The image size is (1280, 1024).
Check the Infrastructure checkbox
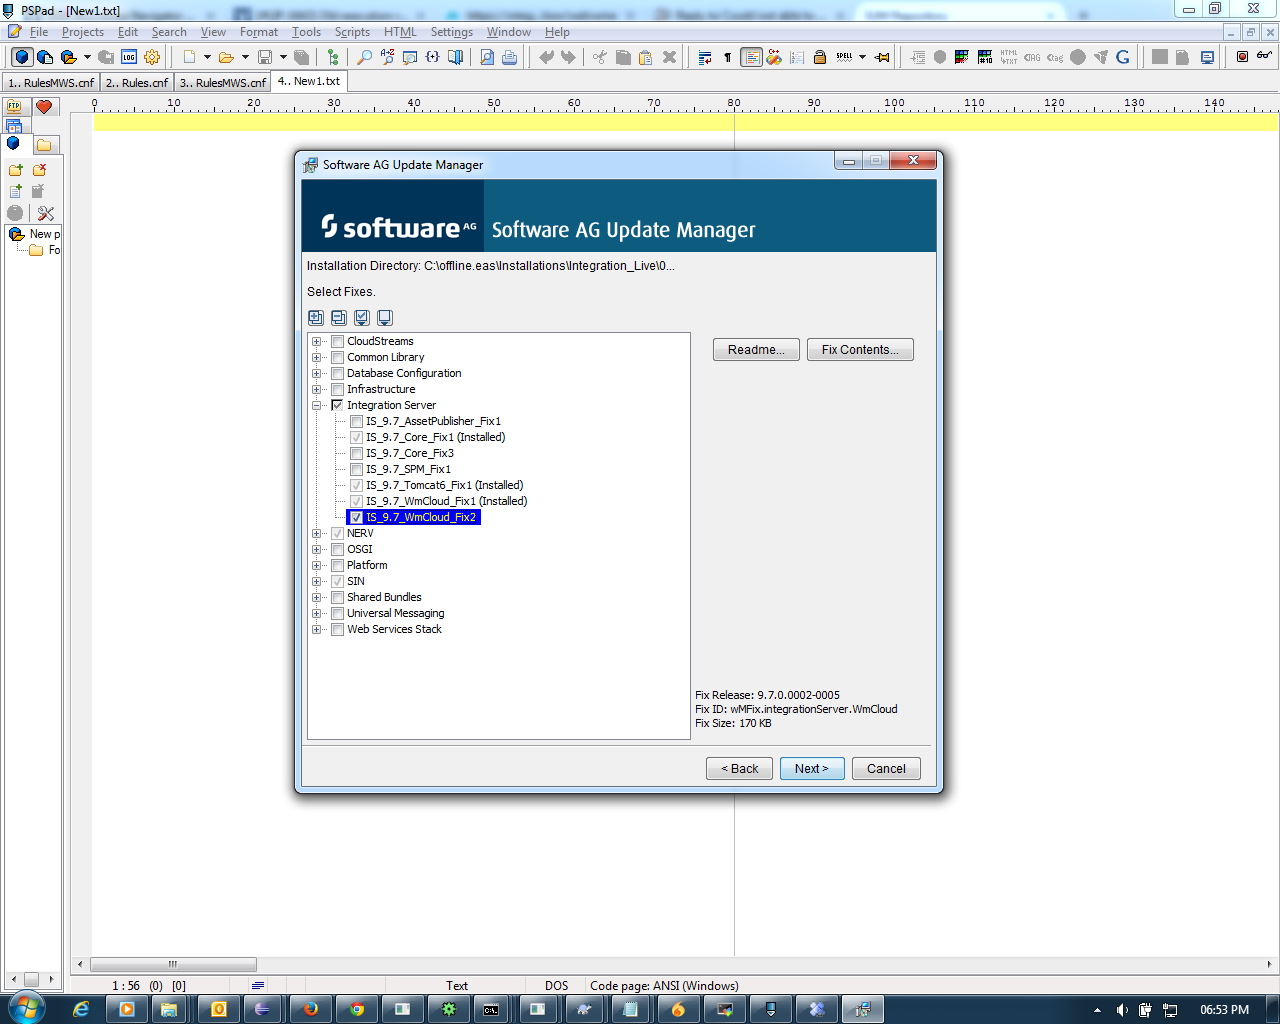(x=338, y=389)
